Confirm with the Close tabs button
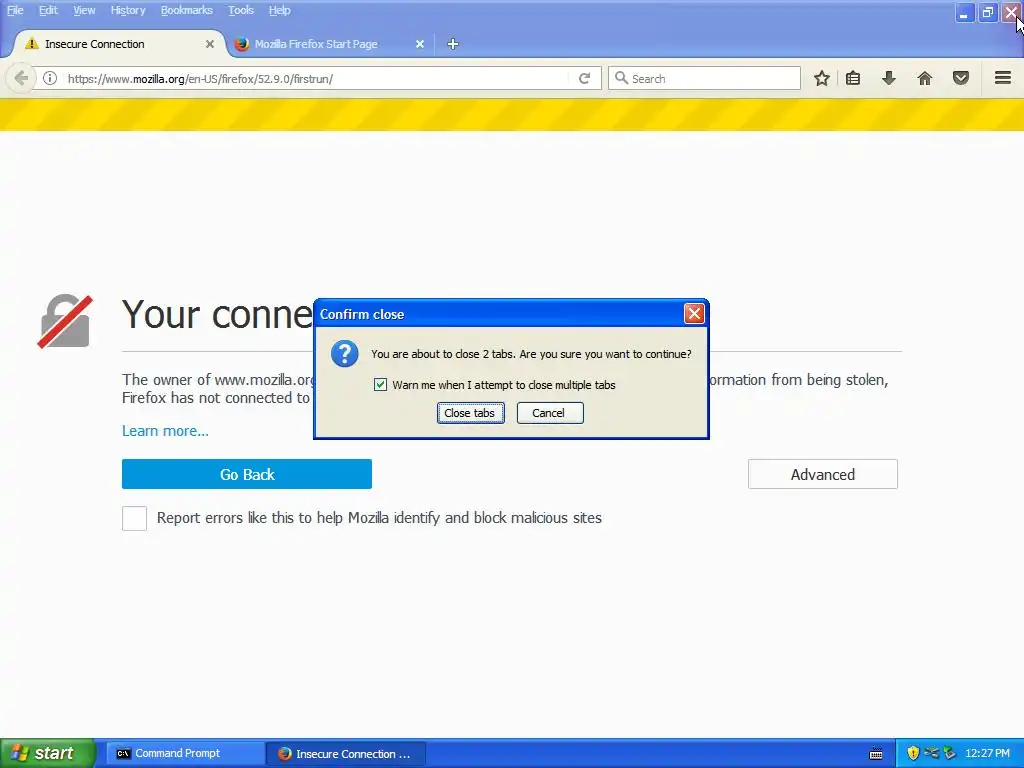 (x=470, y=413)
